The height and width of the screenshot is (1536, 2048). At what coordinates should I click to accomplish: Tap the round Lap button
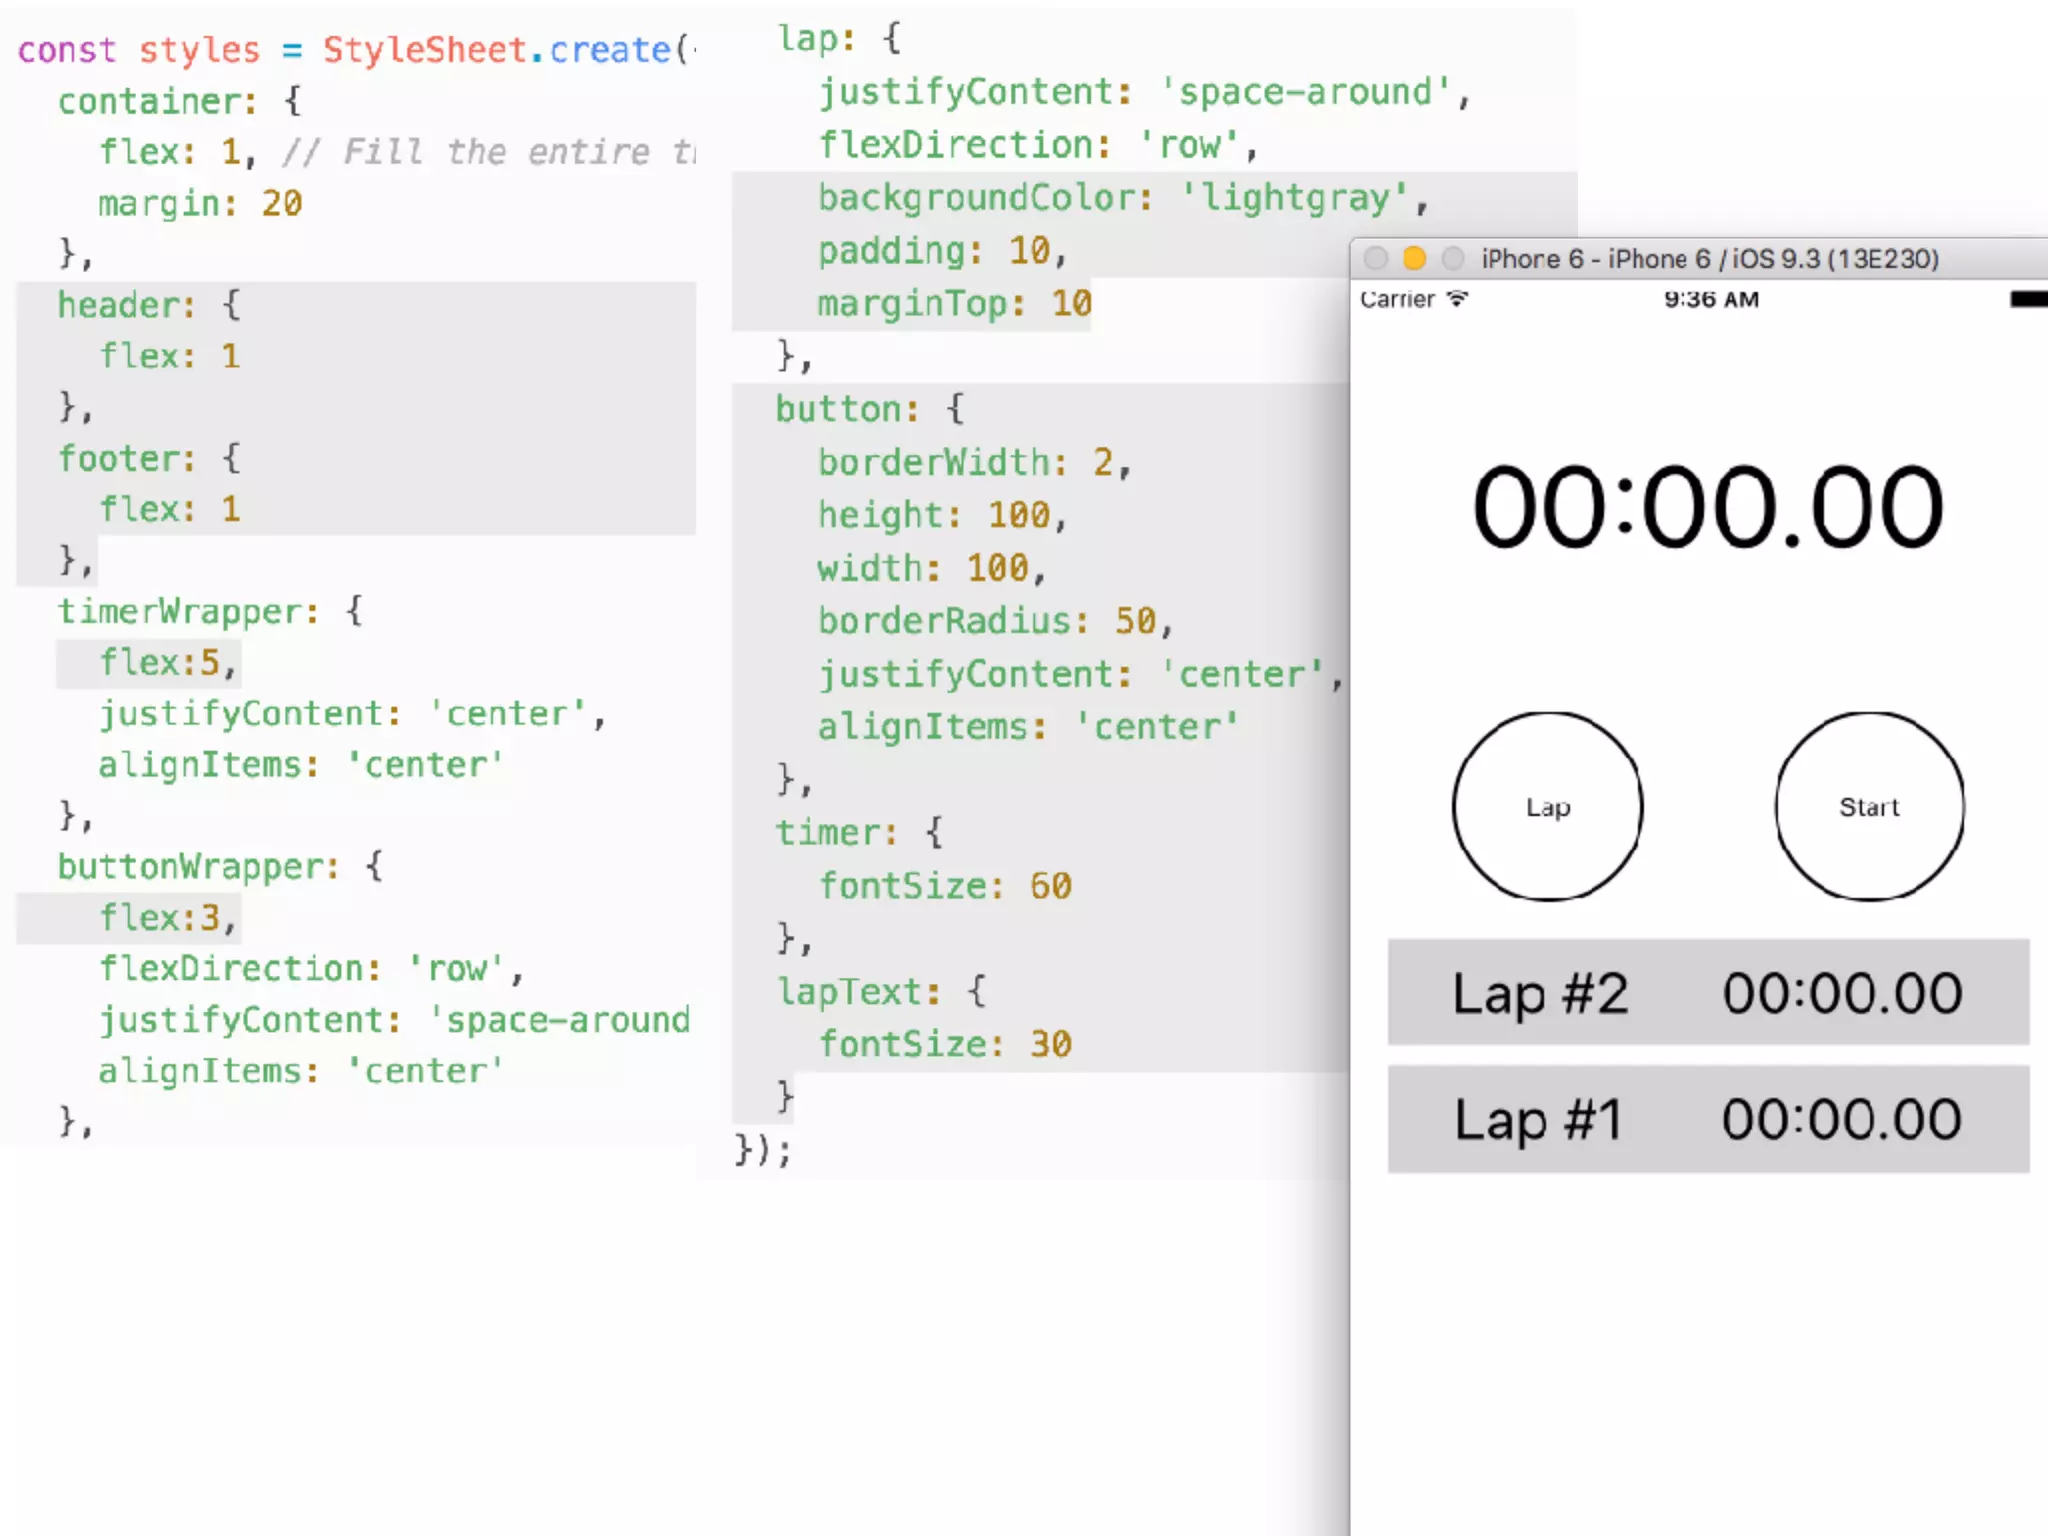pos(1547,807)
